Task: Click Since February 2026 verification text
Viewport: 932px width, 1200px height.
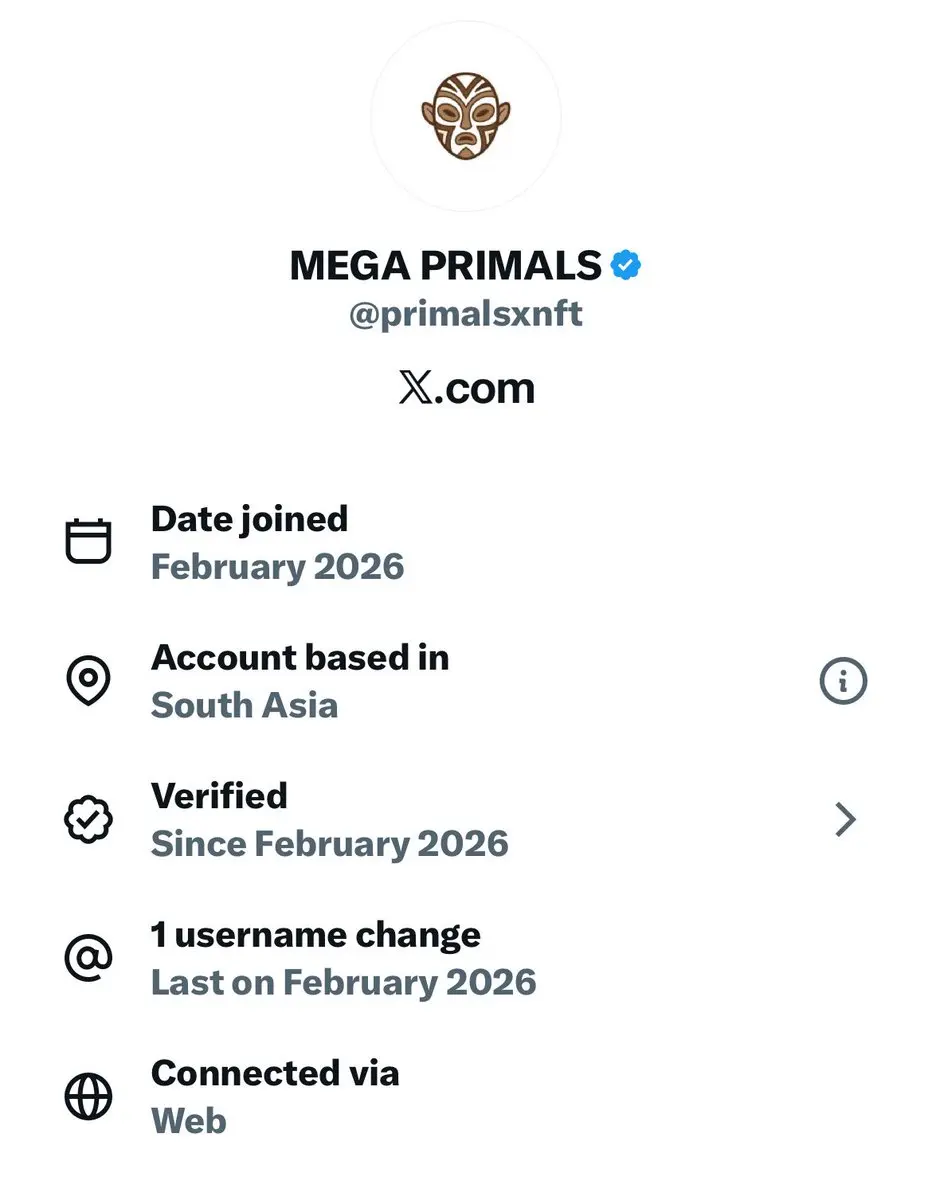Action: (329, 844)
